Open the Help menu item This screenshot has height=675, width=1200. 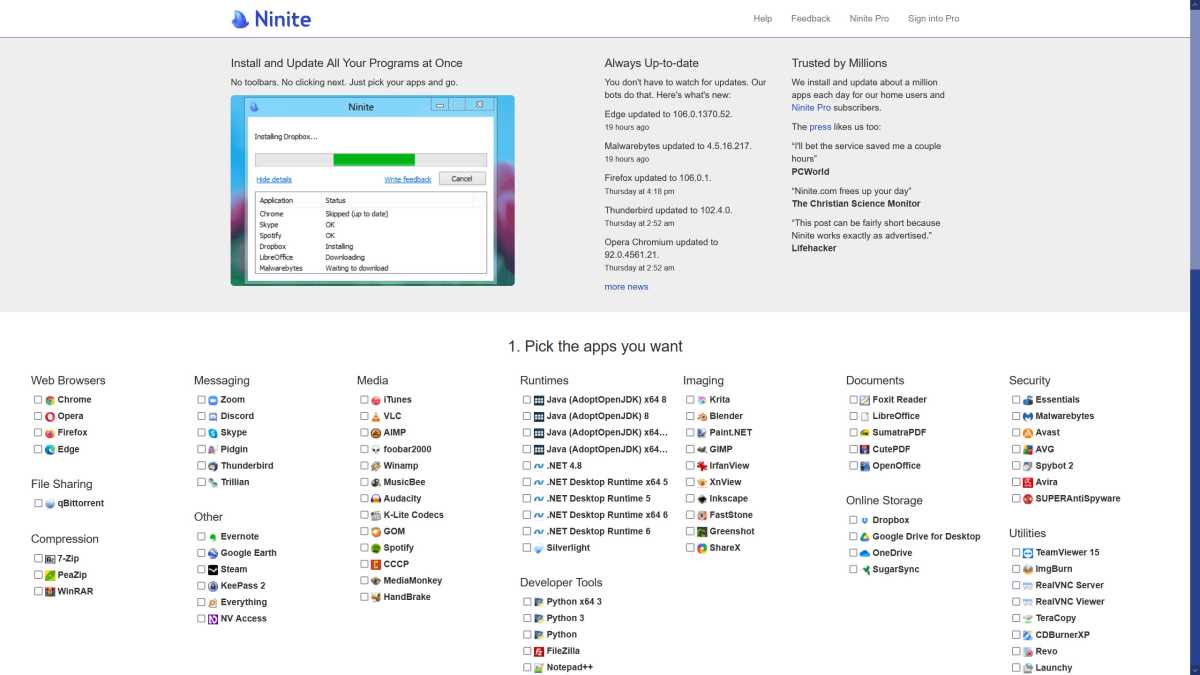(x=763, y=19)
